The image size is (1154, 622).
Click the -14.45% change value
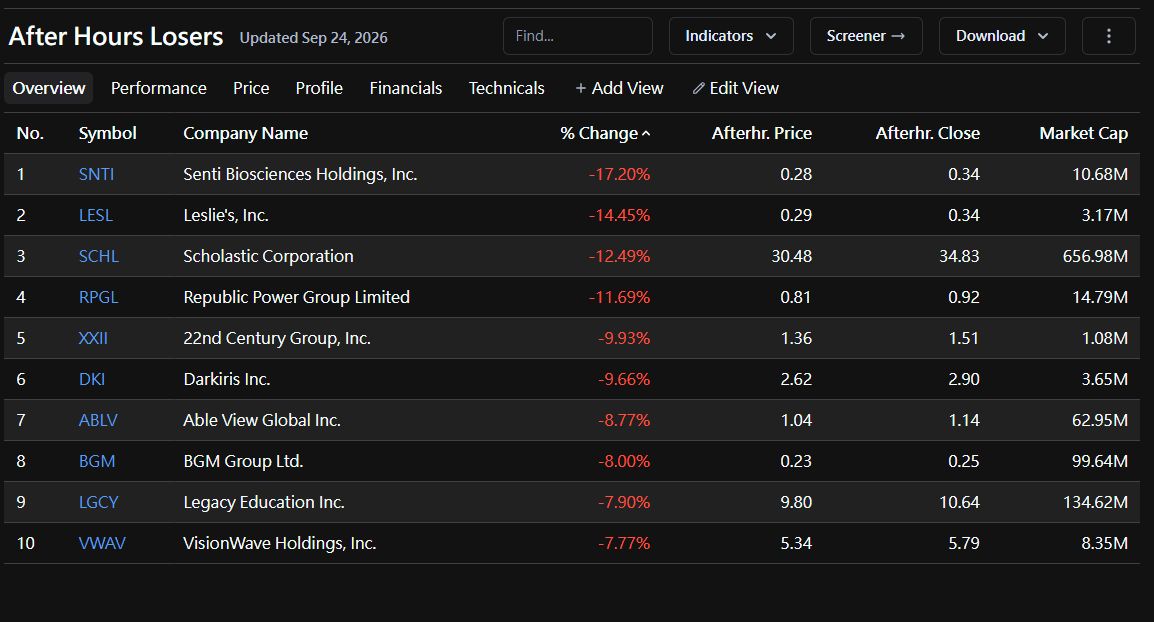pyautogui.click(x=620, y=216)
